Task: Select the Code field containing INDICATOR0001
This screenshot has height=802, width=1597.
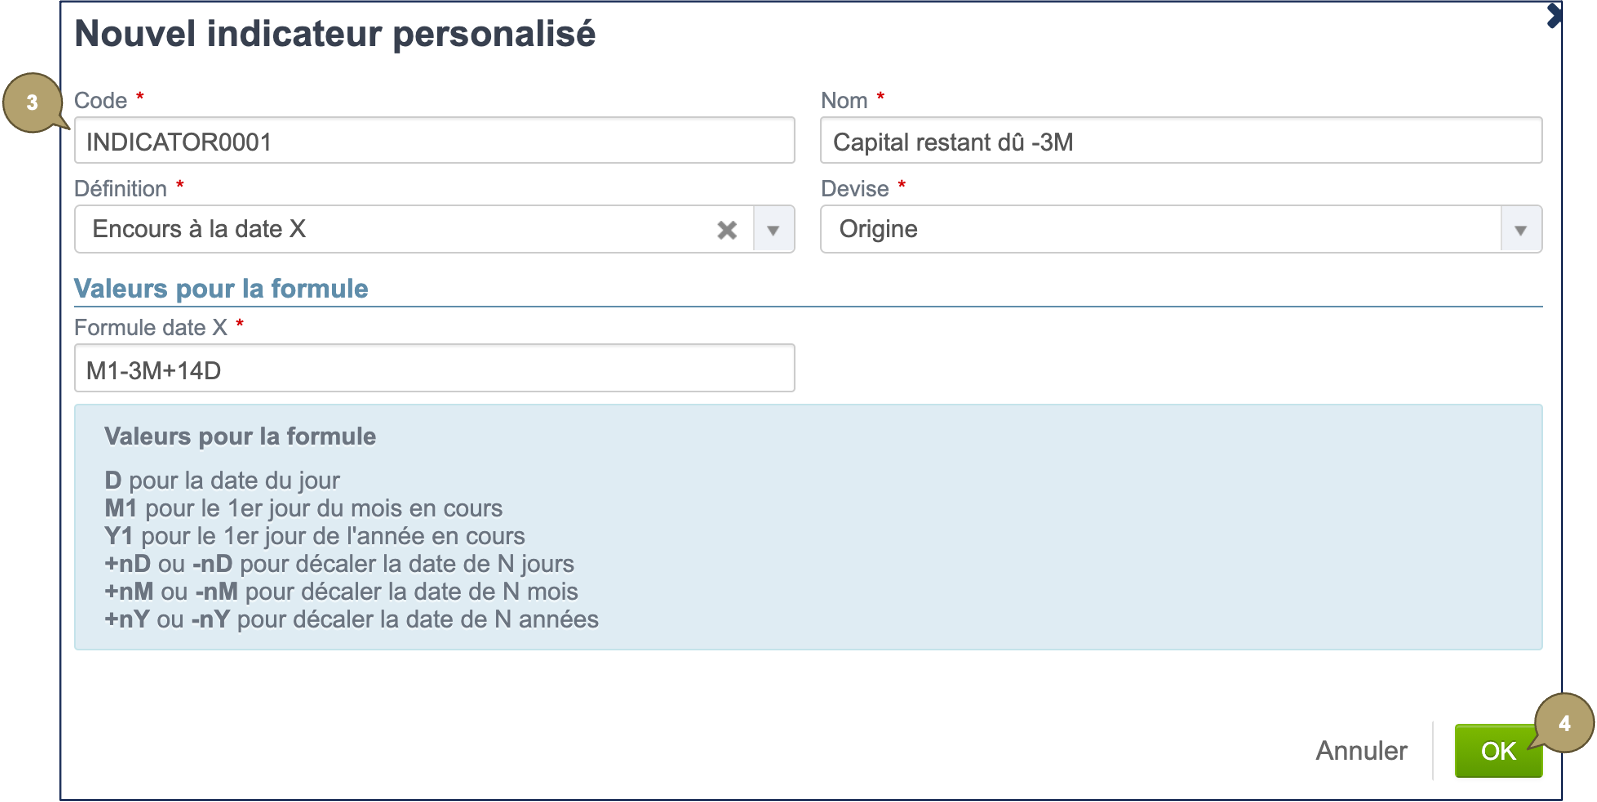Action: point(435,140)
